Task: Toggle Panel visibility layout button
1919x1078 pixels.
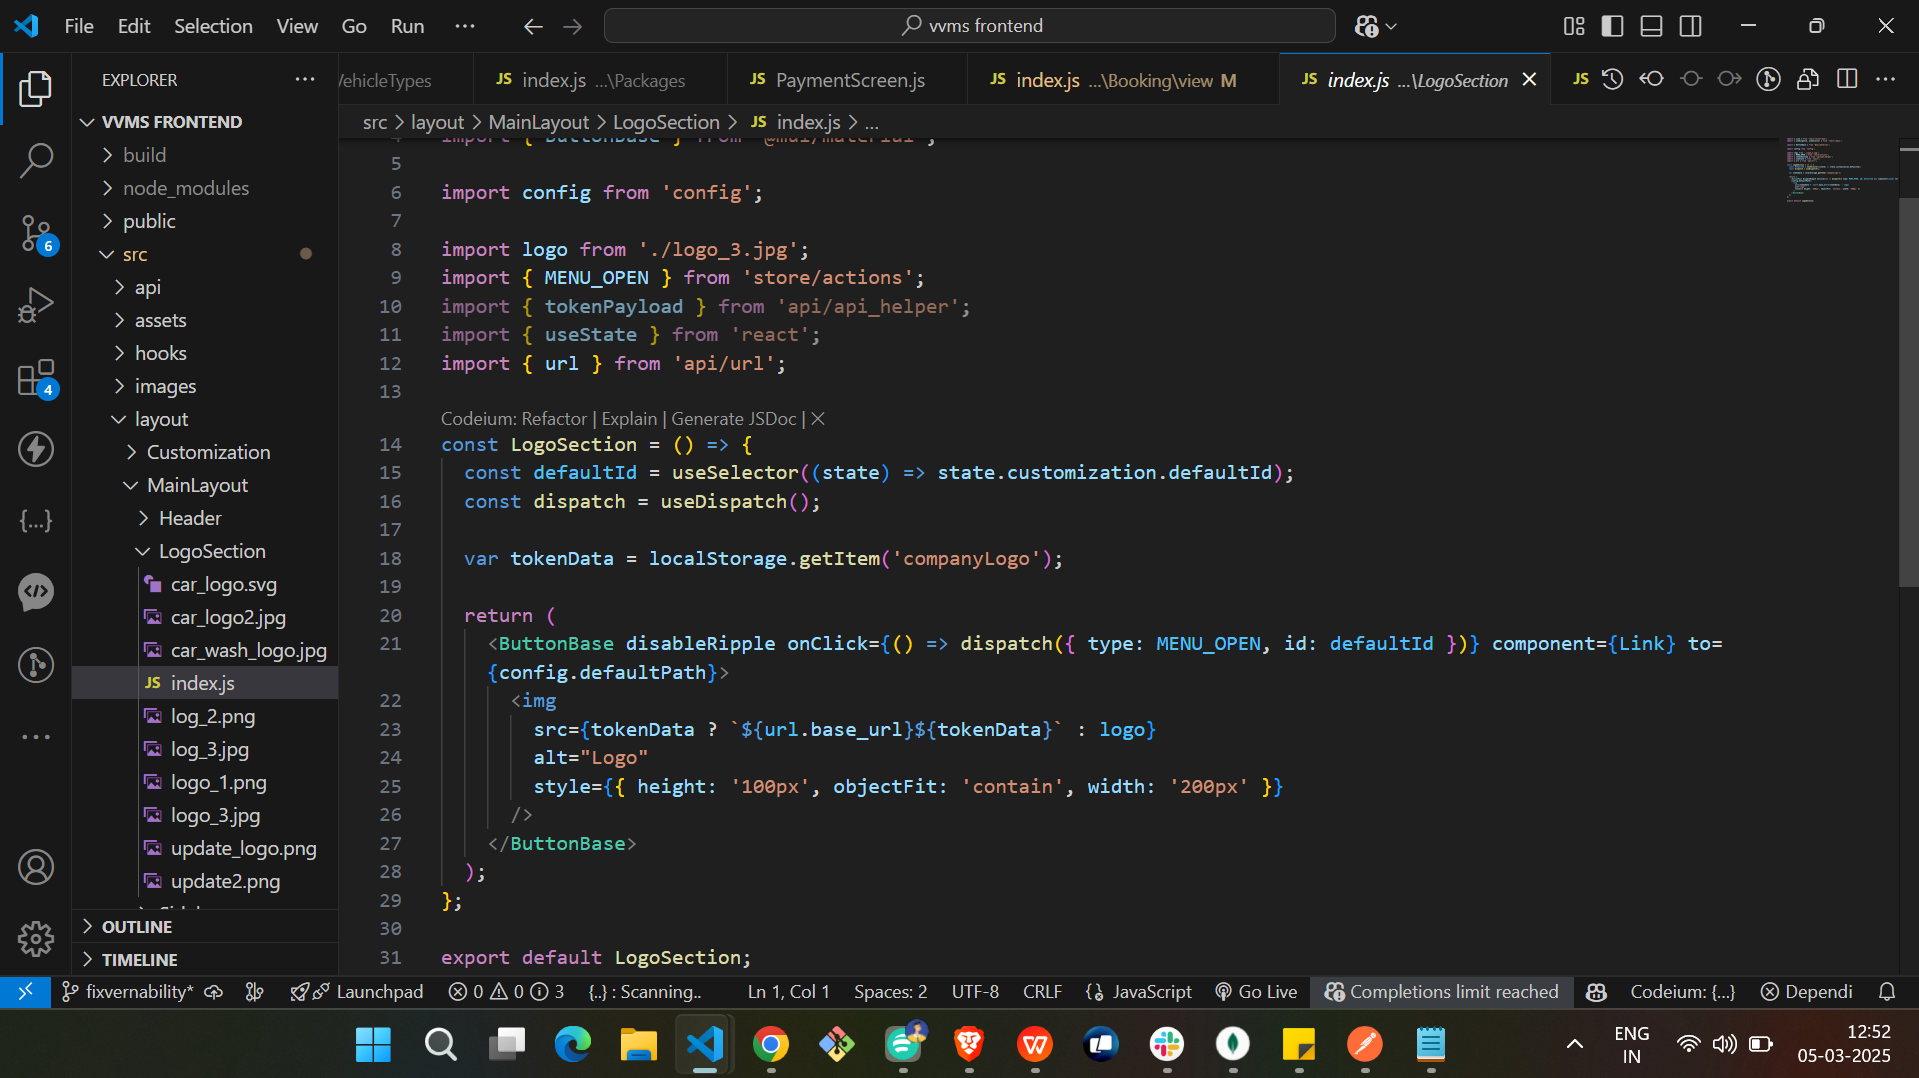Action: pos(1651,26)
